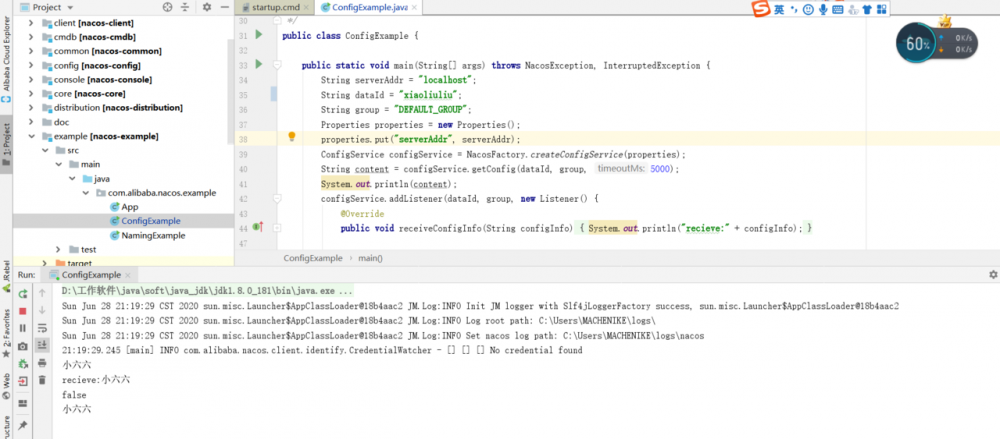Screen dimensions: 1000x439
Task: Collapse the example [nacos-example] module
Action: click(x=30, y=137)
